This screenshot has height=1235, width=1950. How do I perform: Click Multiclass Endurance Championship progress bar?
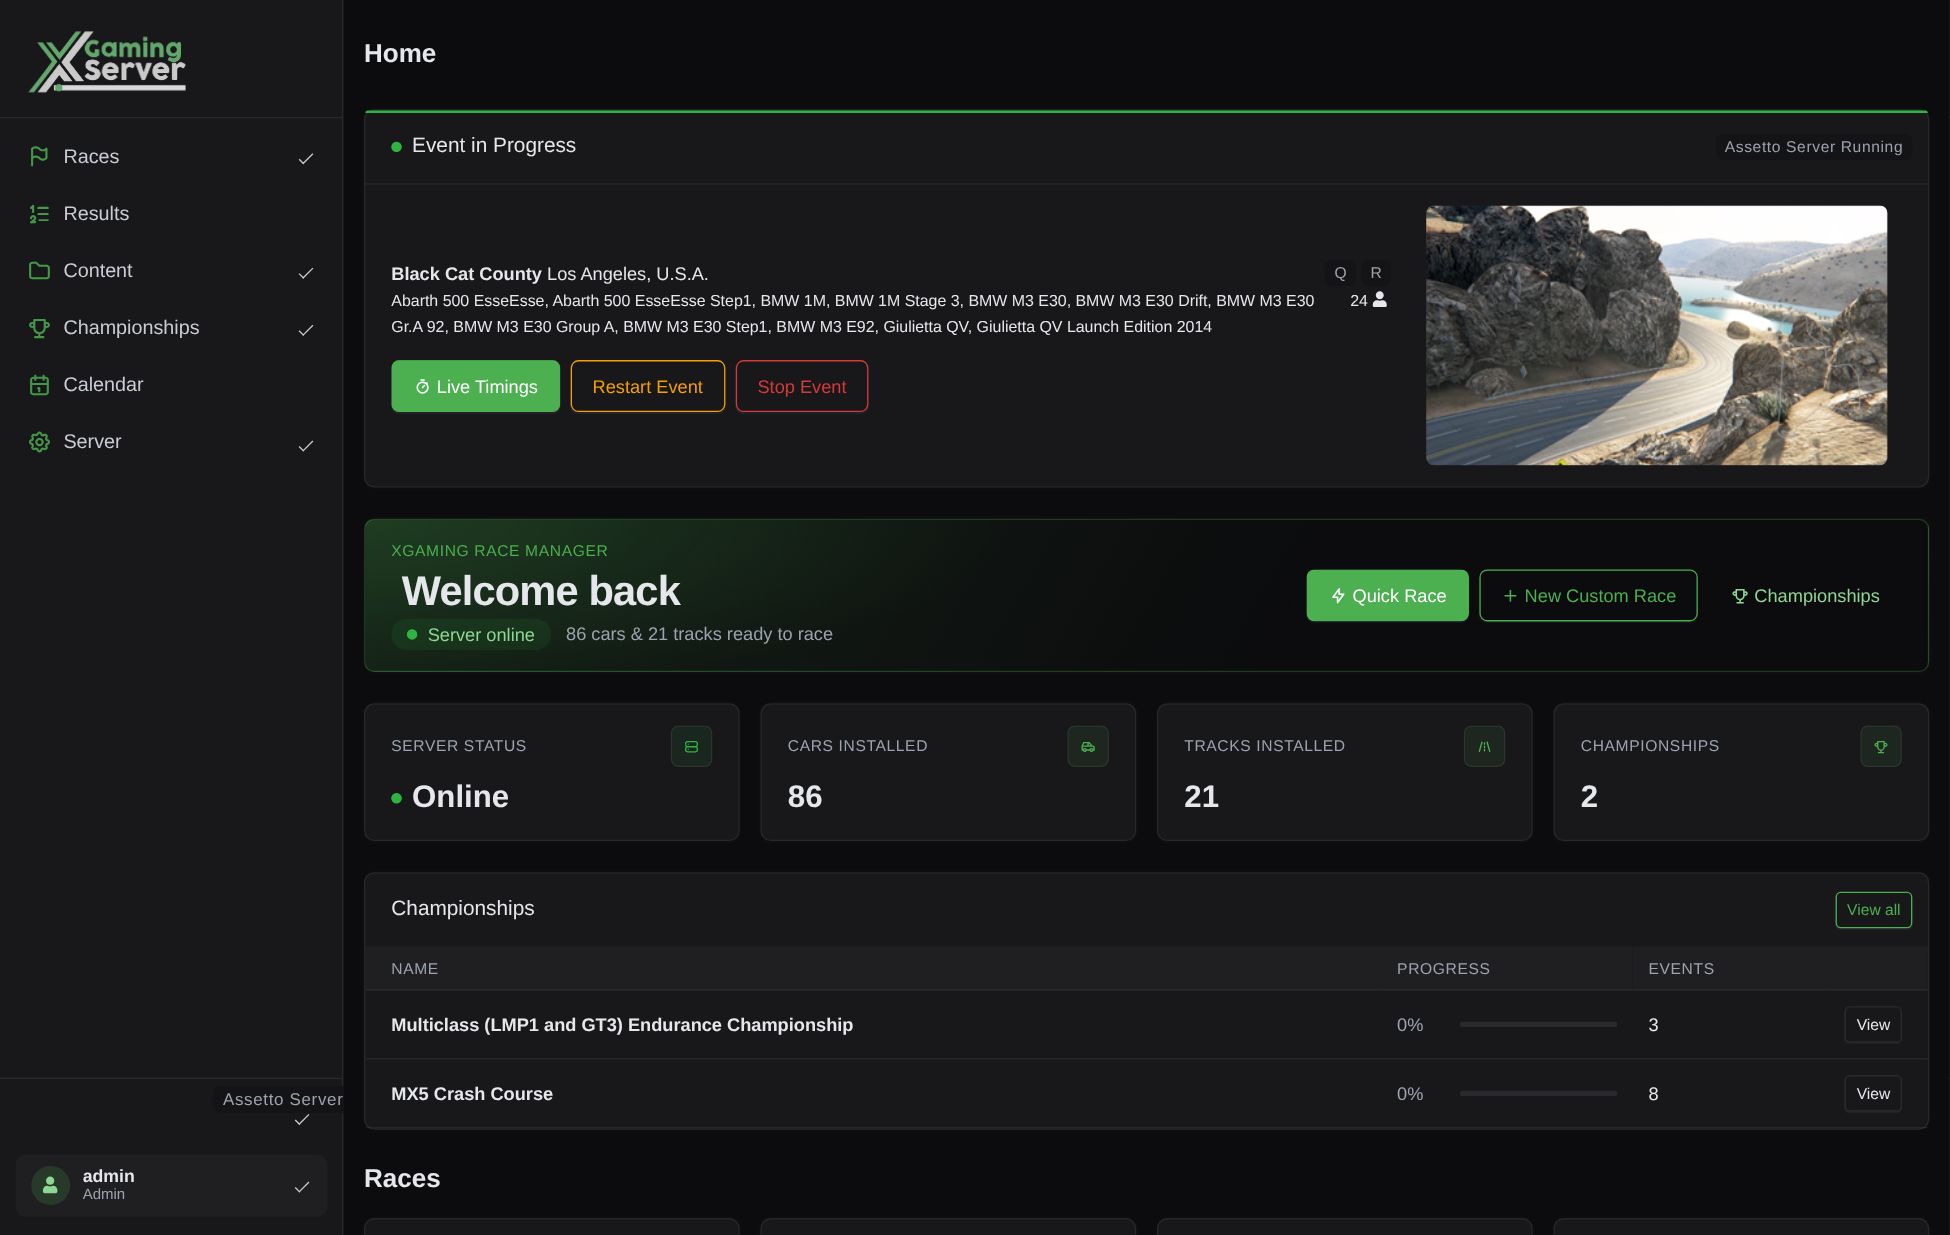1538,1024
